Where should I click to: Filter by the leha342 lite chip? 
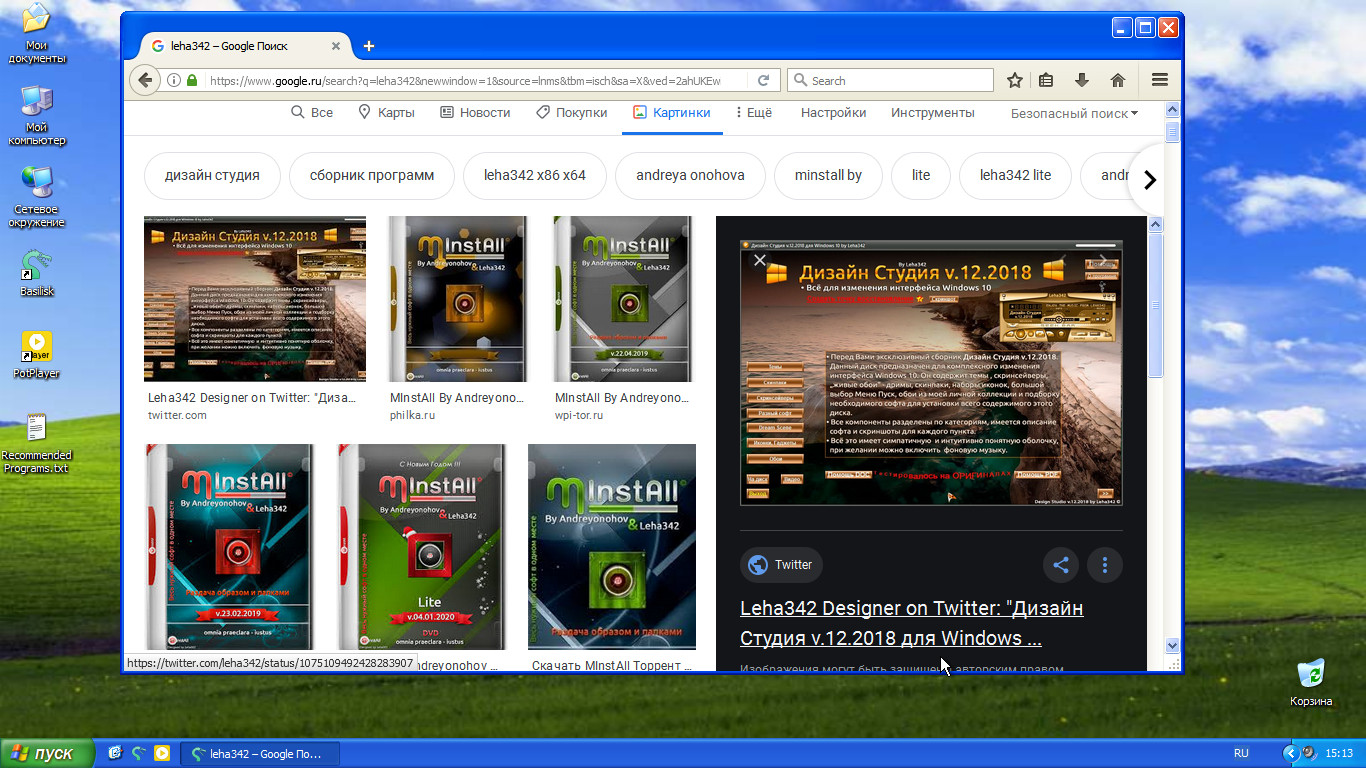[x=1015, y=175]
